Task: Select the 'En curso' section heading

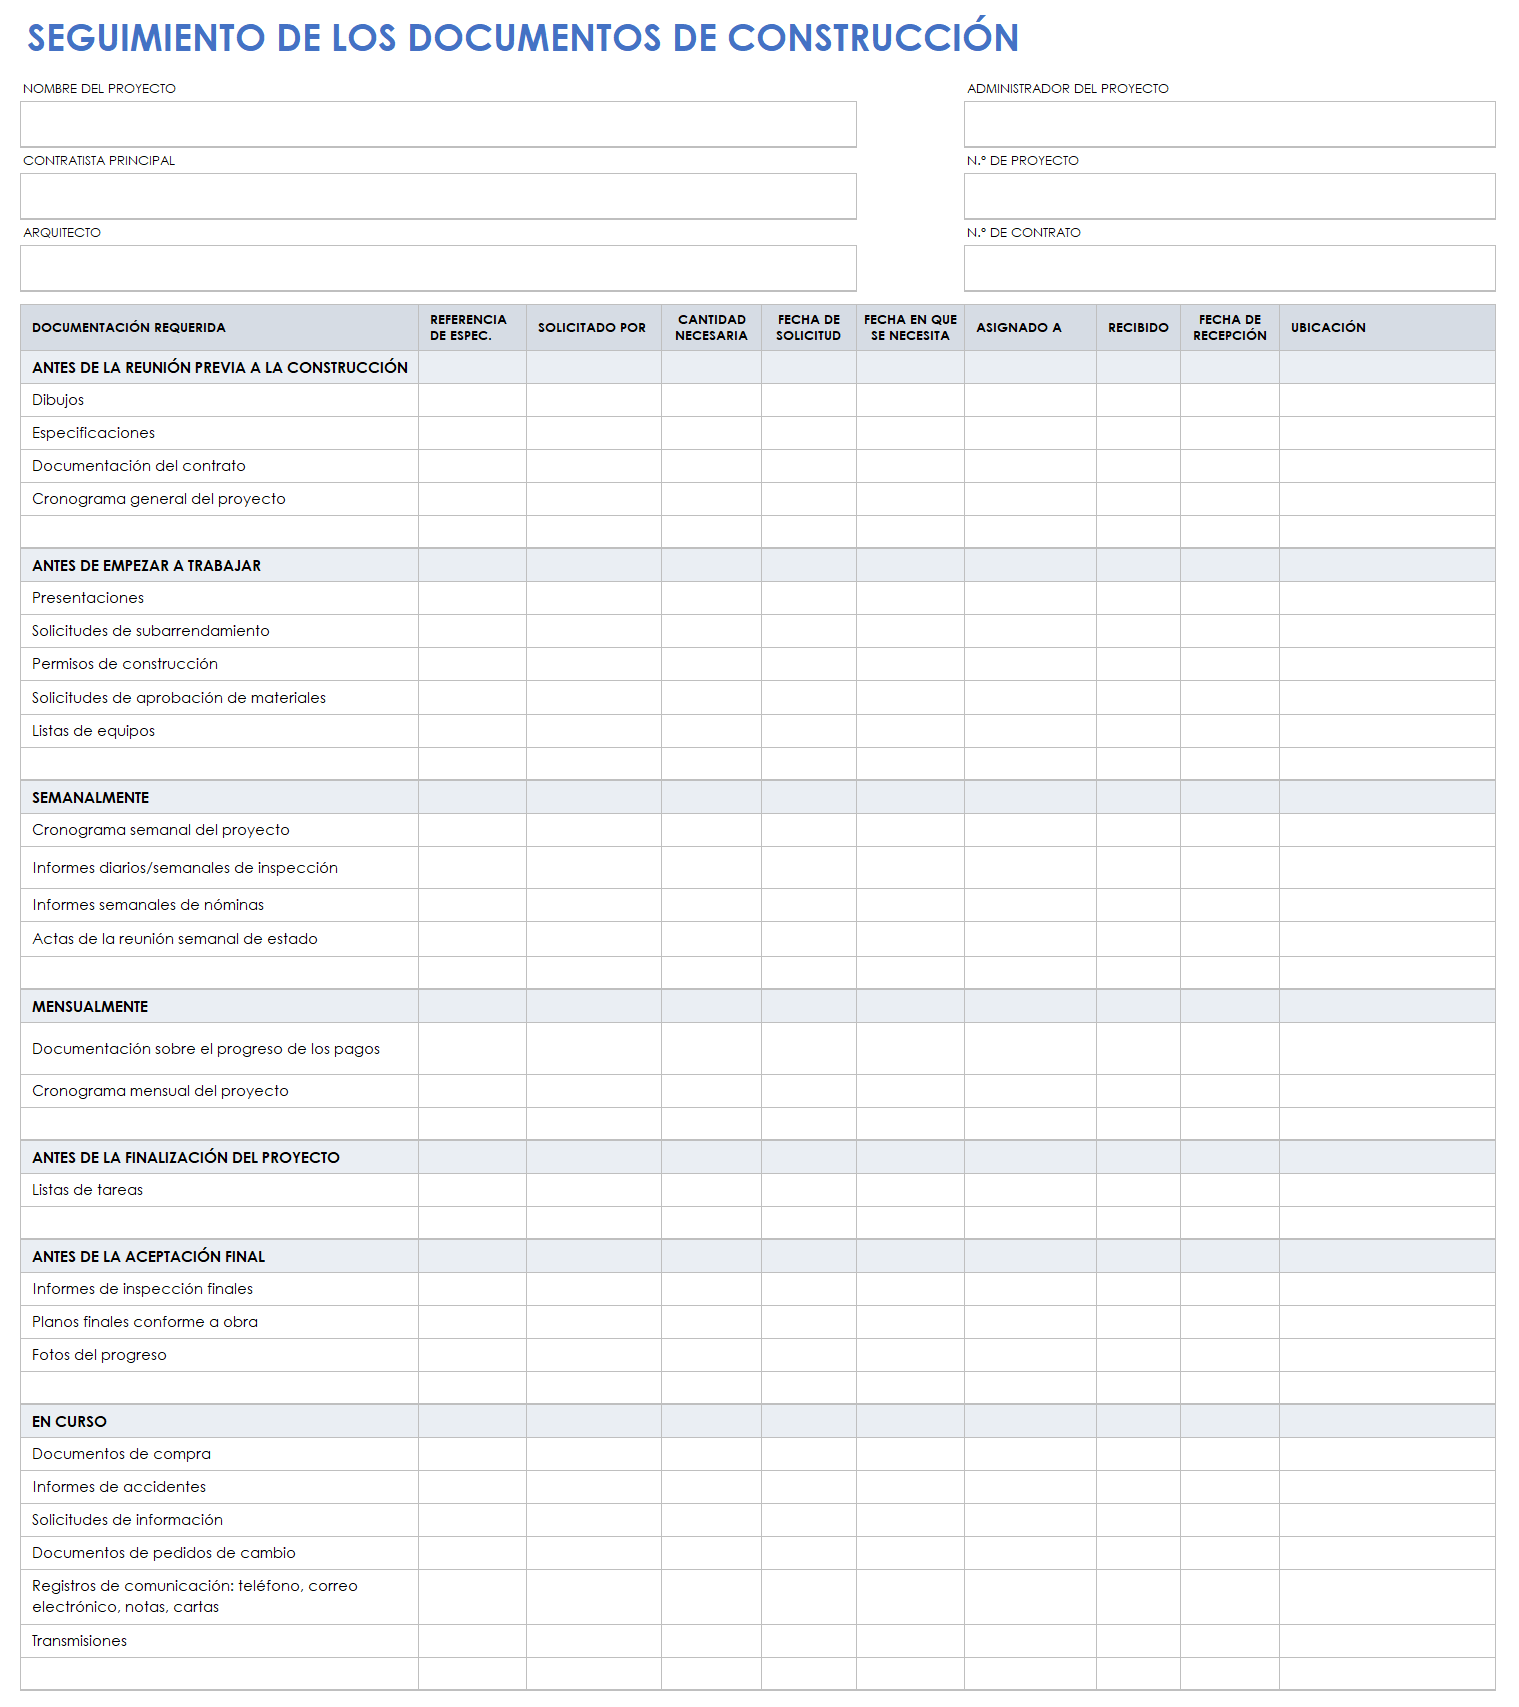Action: (x=69, y=1422)
